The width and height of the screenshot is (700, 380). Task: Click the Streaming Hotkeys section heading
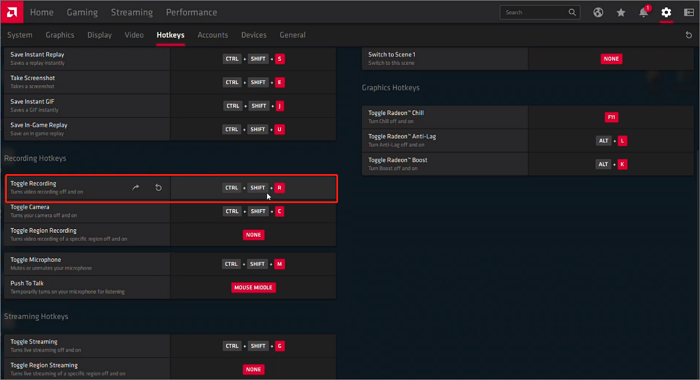click(36, 317)
